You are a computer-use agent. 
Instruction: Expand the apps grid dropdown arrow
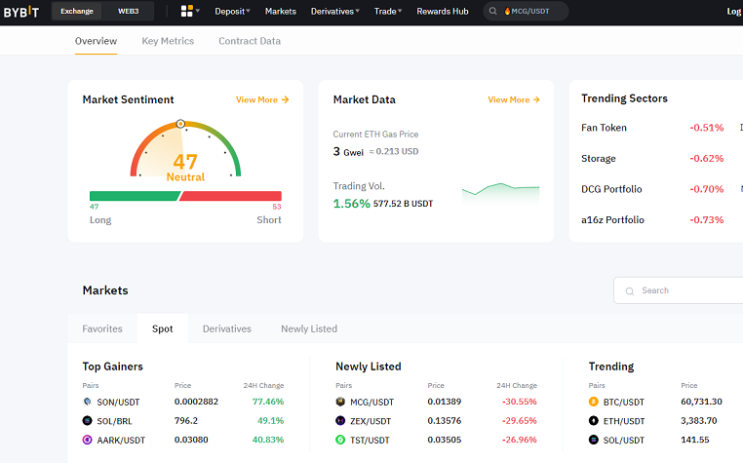coord(198,11)
